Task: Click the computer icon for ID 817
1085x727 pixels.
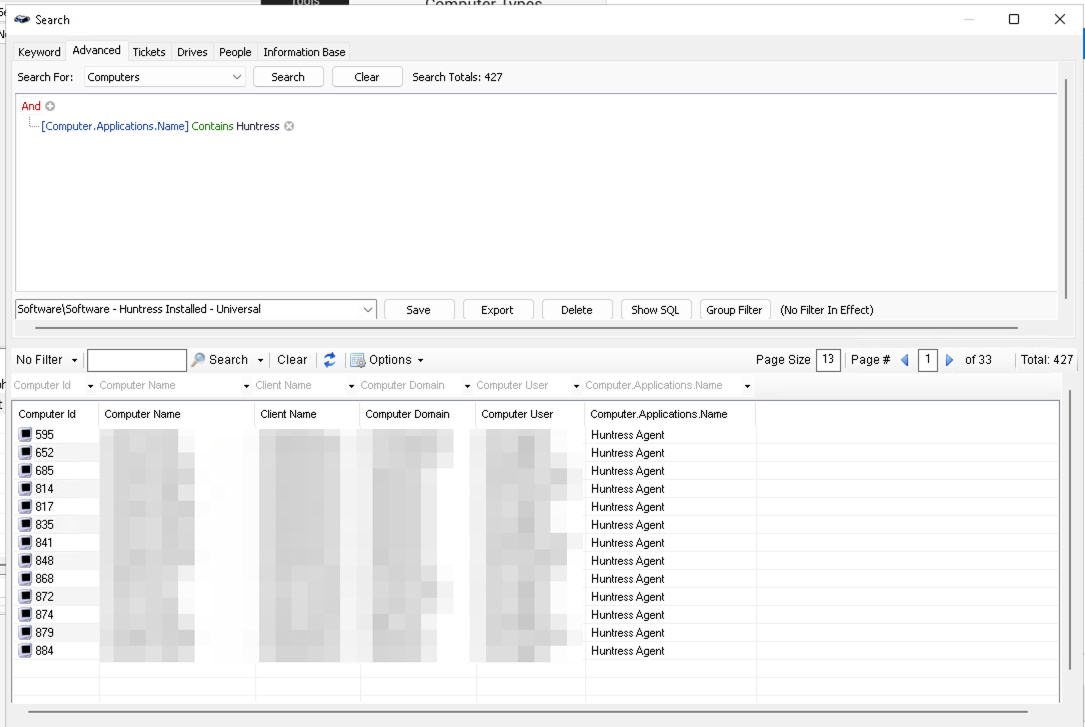Action: pyautogui.click(x=26, y=506)
